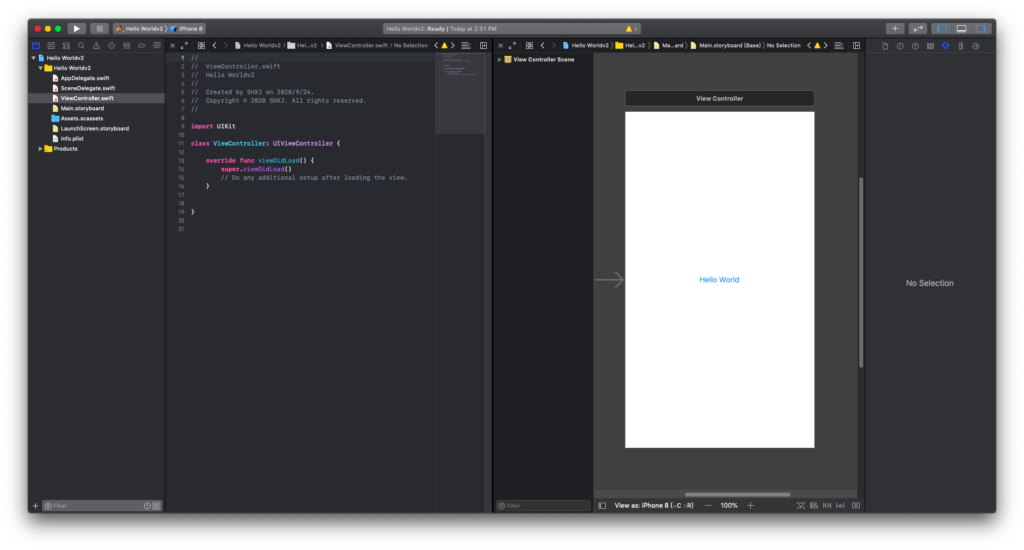
Task: Click the code review arrows button
Action: (918, 28)
